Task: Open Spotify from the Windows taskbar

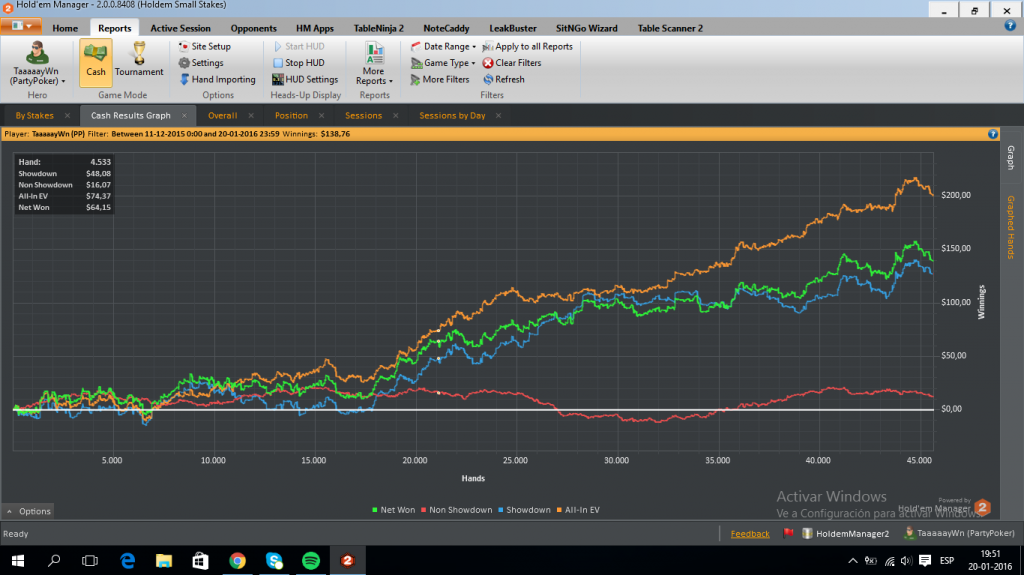Action: 309,561
